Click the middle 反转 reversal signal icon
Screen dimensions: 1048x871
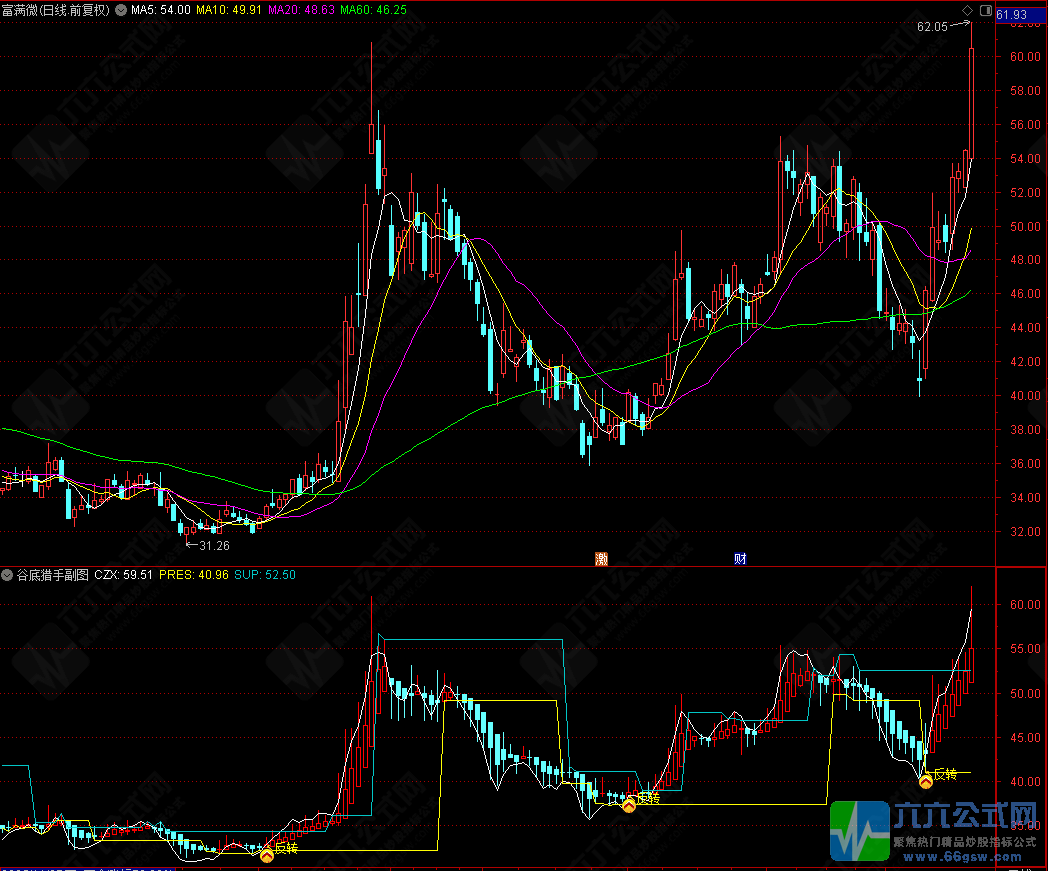click(629, 805)
